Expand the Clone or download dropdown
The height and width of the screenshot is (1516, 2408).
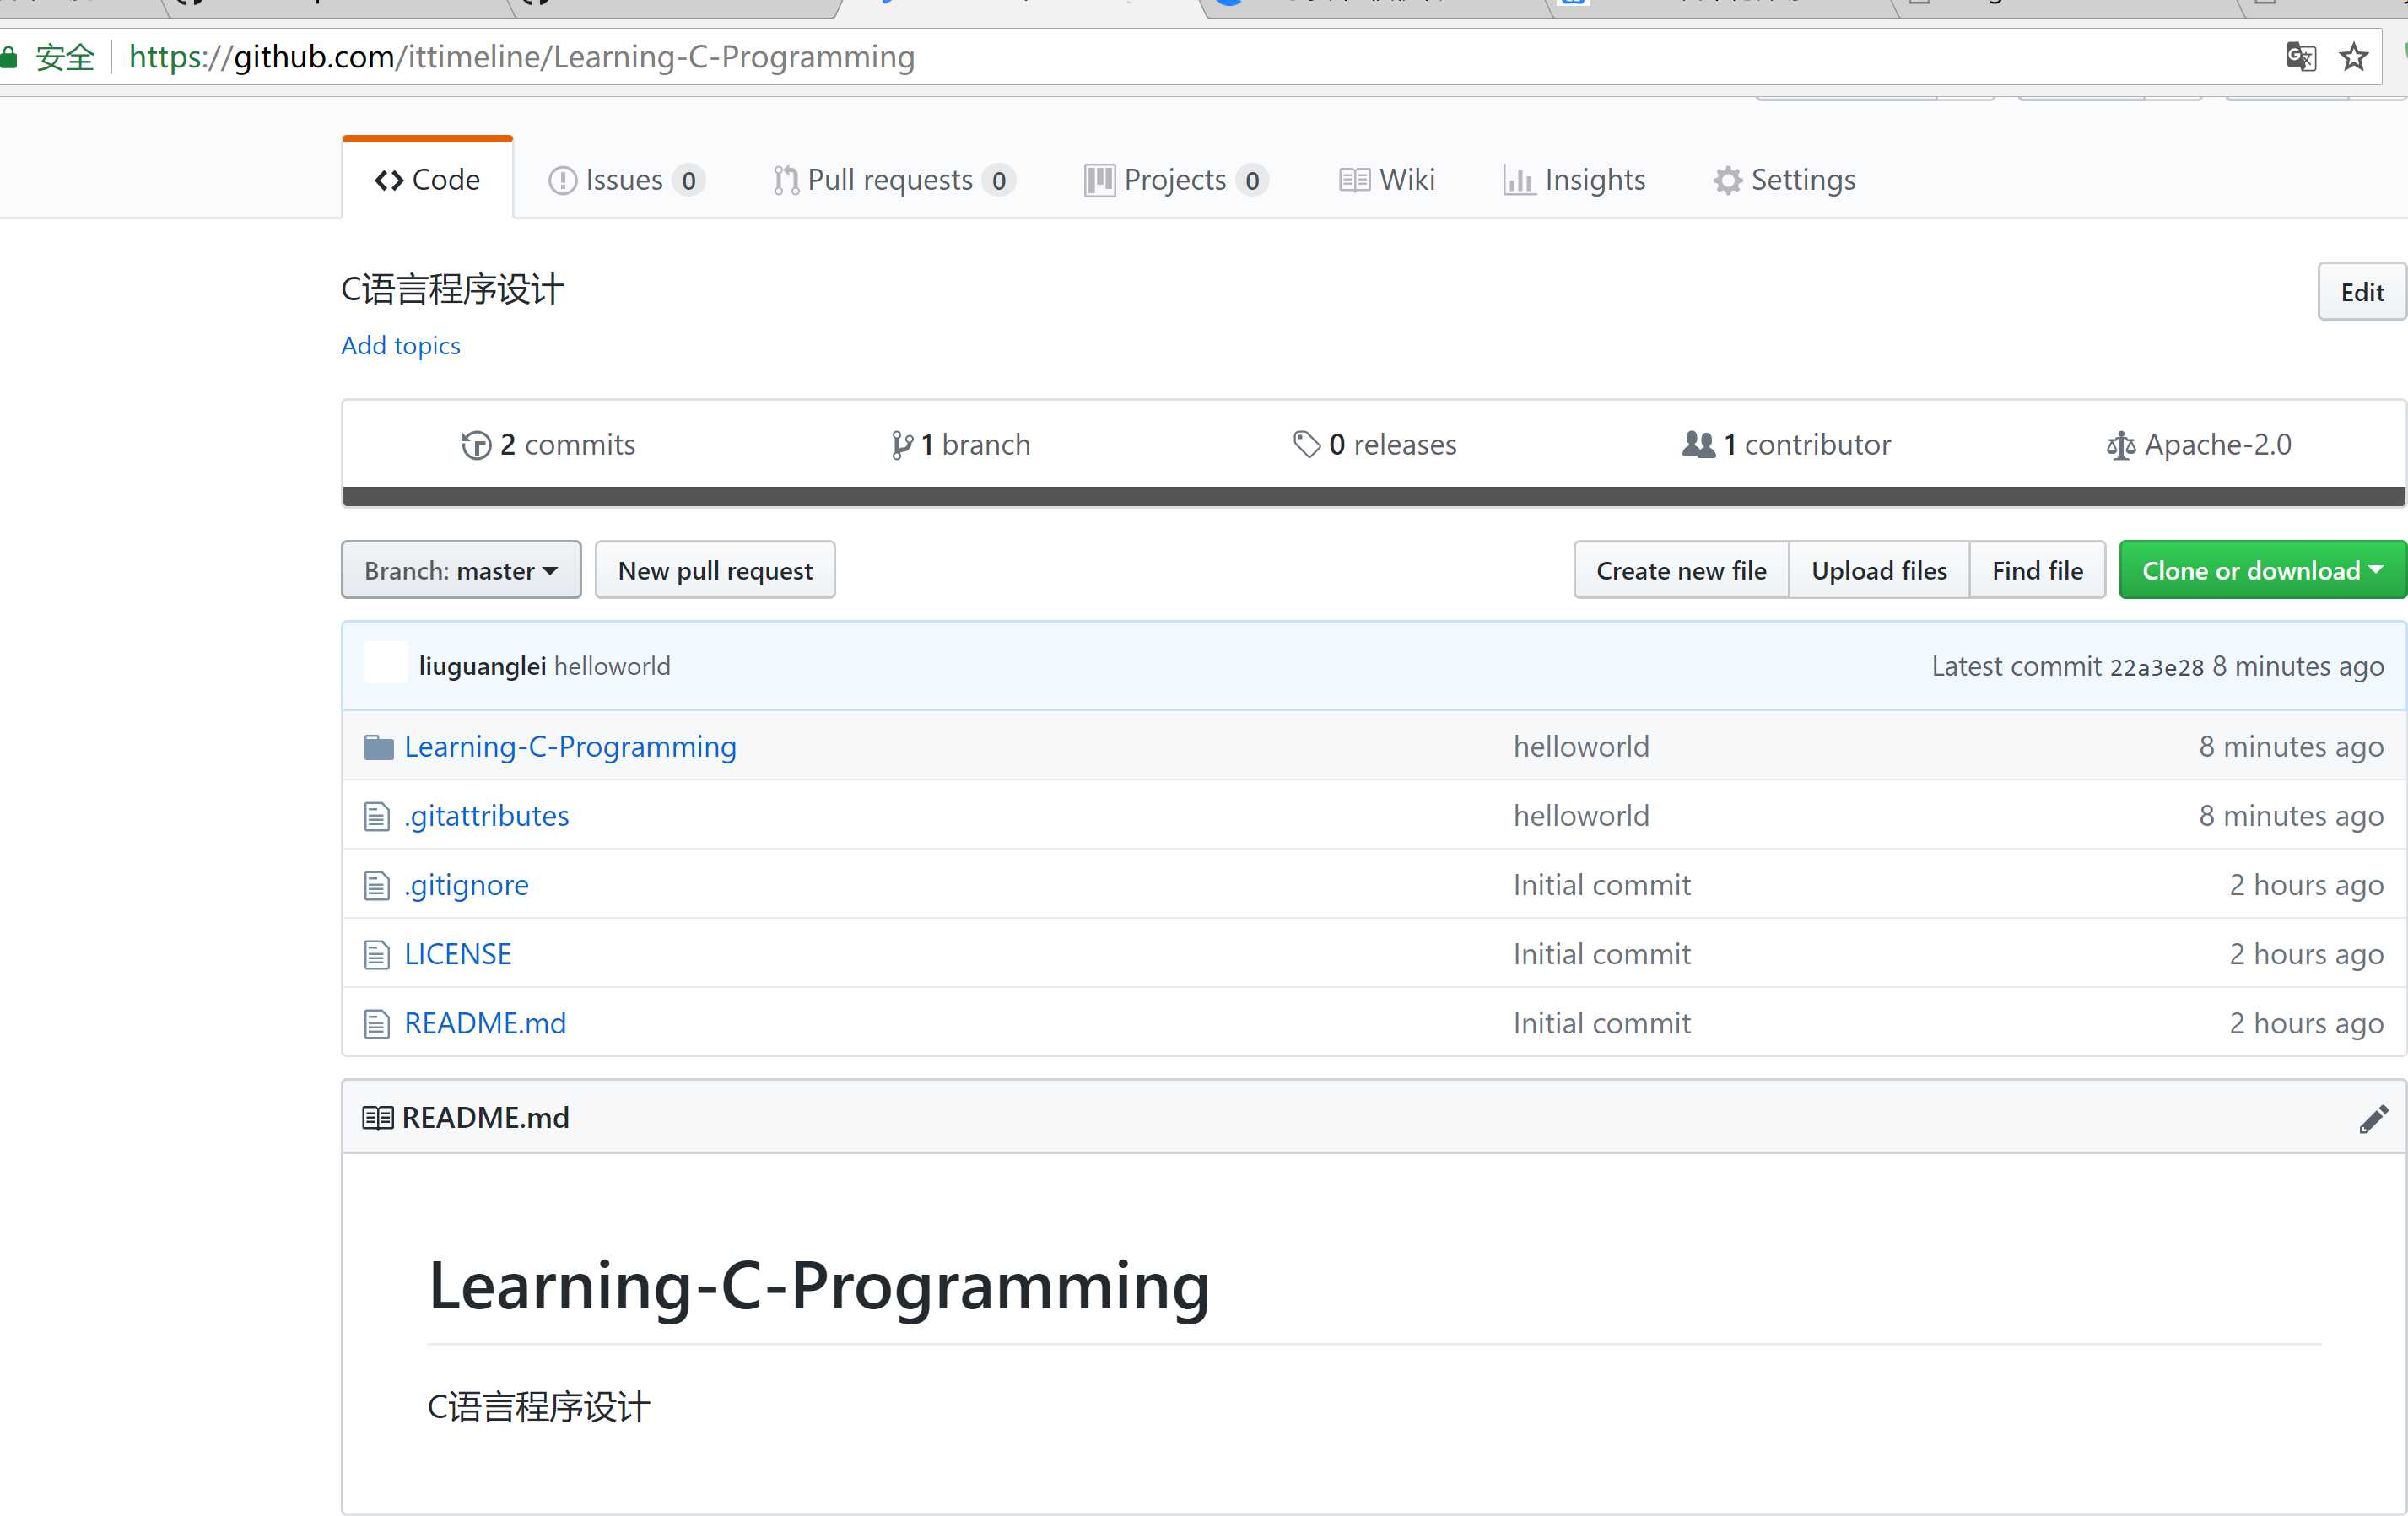[x=2262, y=571]
